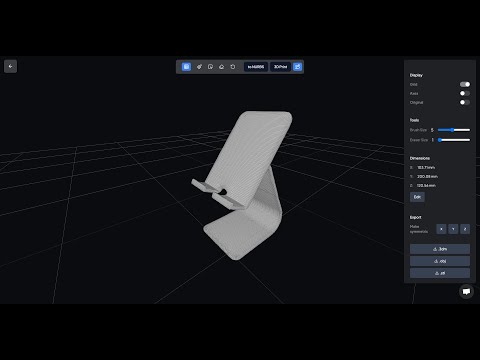The width and height of the screenshot is (480, 360).
Task: Select the square selection tool icon
Action: coord(210,67)
